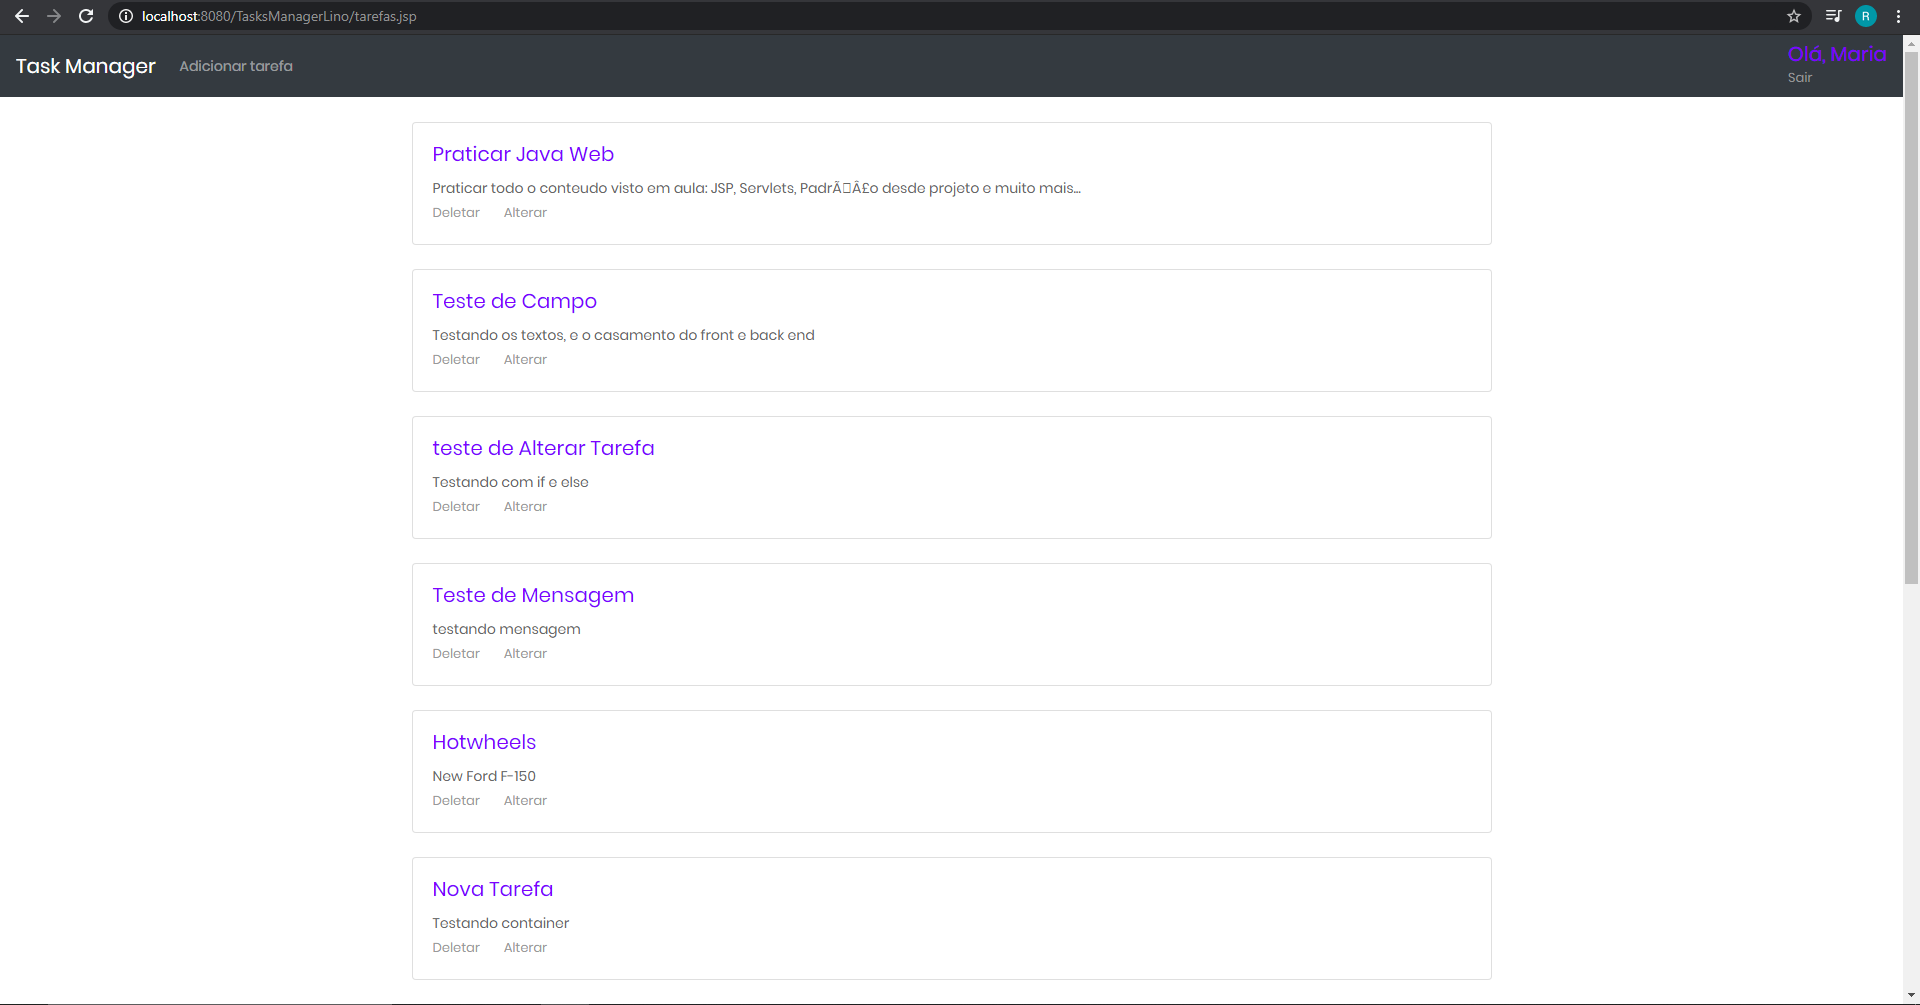Image resolution: width=1920 pixels, height=1005 pixels.
Task: Open the Adicionar tarefa navigation item
Action: tap(235, 66)
